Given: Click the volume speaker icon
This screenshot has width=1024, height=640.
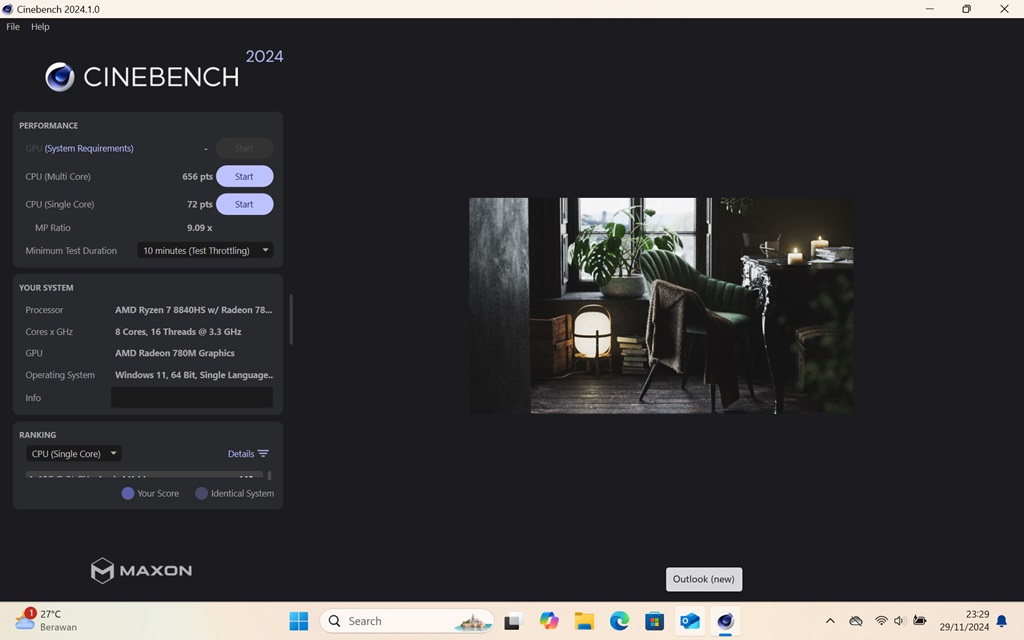Looking at the screenshot, I should pos(899,621).
